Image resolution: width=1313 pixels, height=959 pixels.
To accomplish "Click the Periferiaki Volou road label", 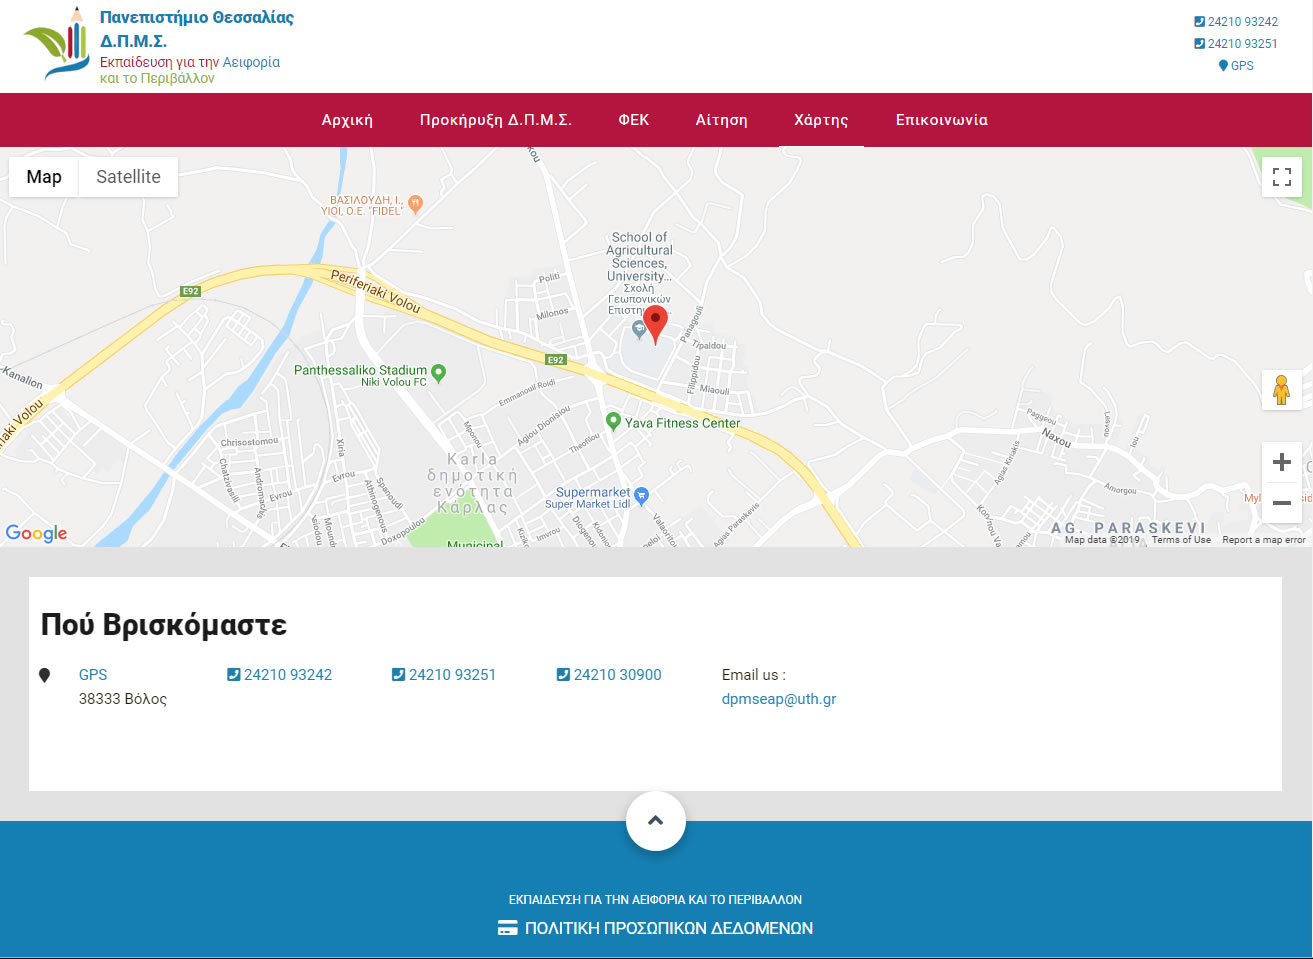I will (x=376, y=291).
